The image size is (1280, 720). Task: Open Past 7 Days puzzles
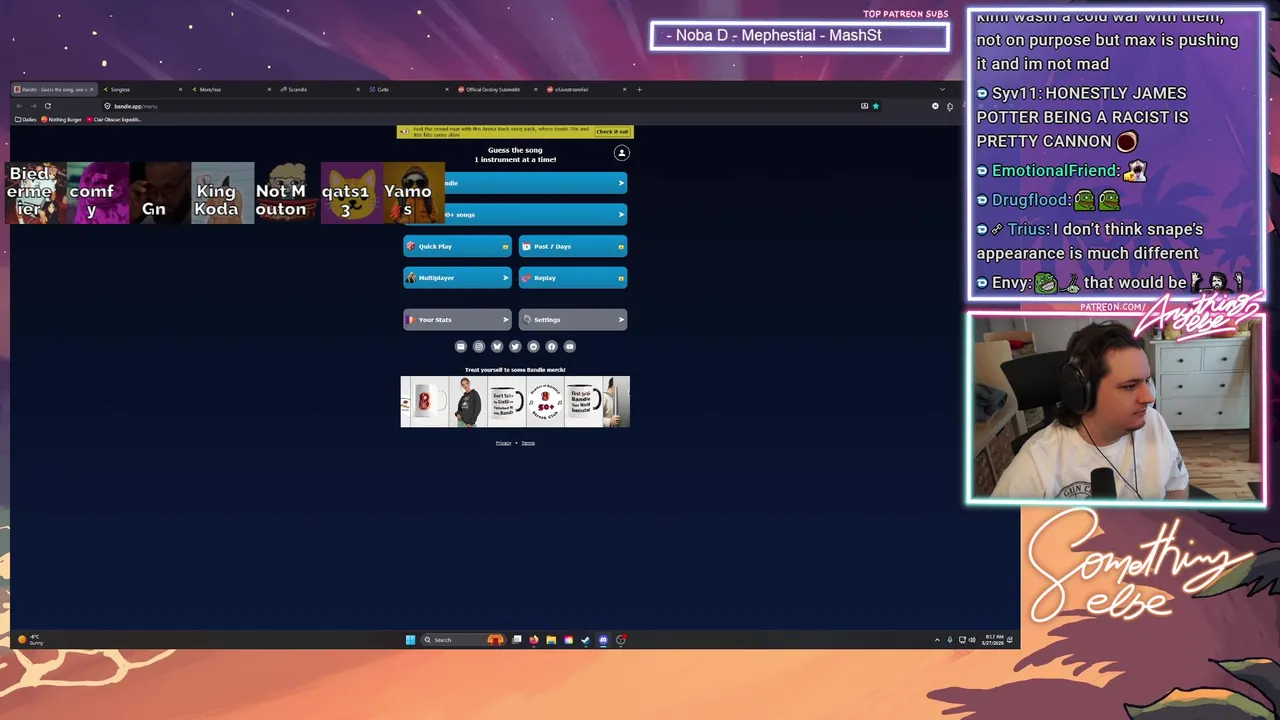point(573,246)
